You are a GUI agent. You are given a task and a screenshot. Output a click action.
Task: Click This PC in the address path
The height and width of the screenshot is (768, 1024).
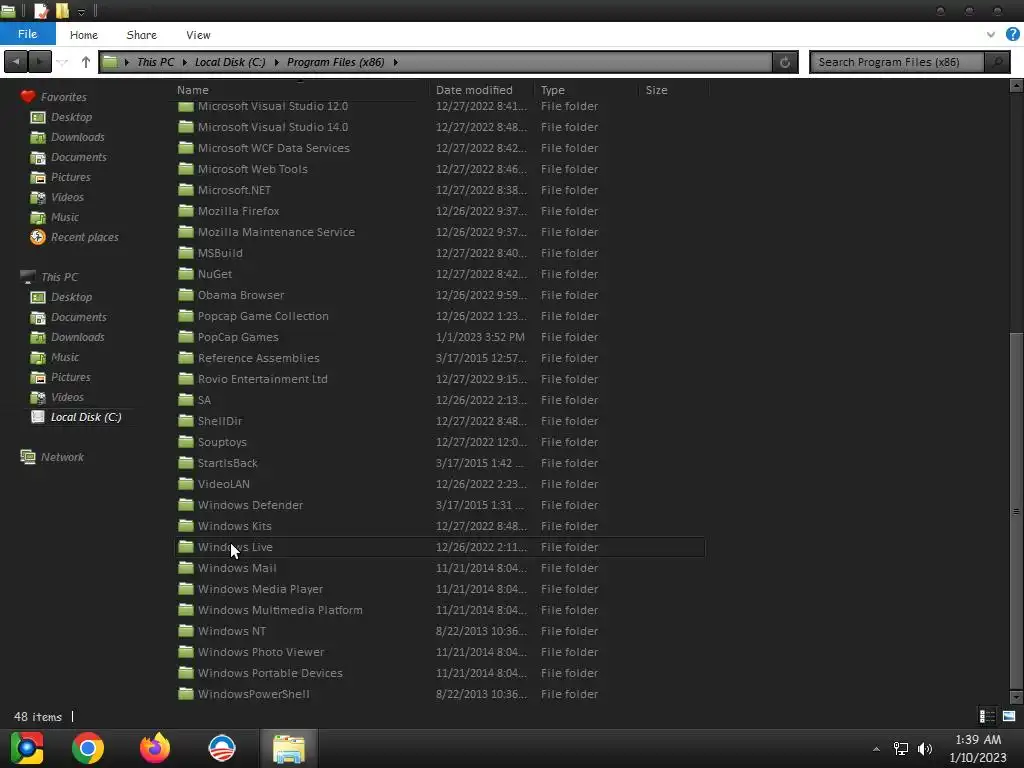tap(155, 62)
